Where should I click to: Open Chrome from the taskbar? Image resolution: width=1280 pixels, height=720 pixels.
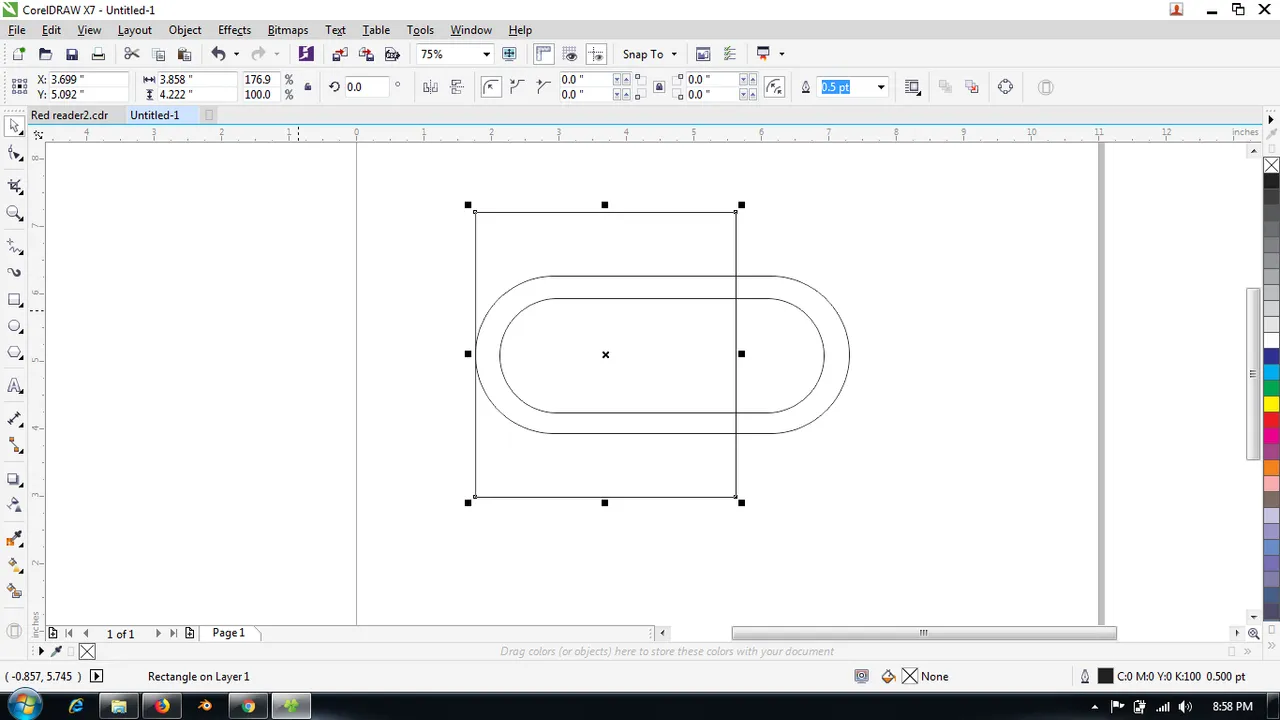(x=248, y=706)
